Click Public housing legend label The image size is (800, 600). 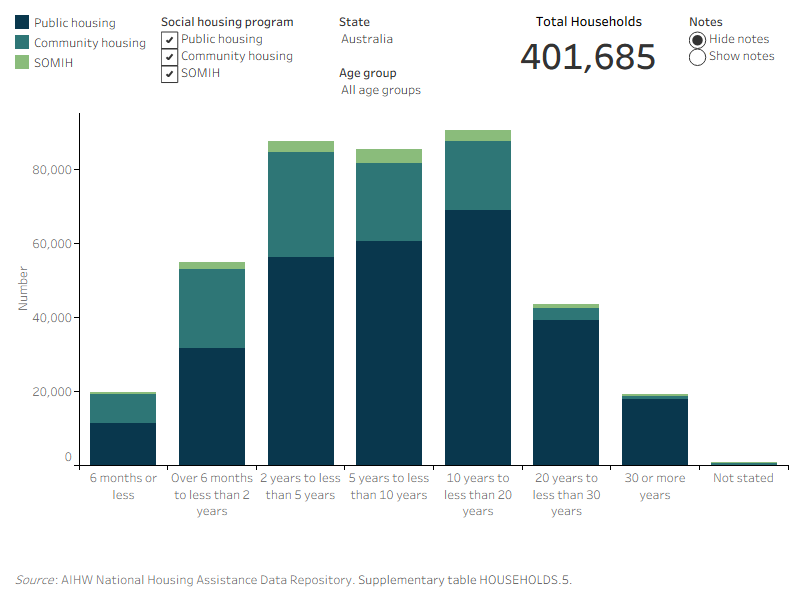75,23
